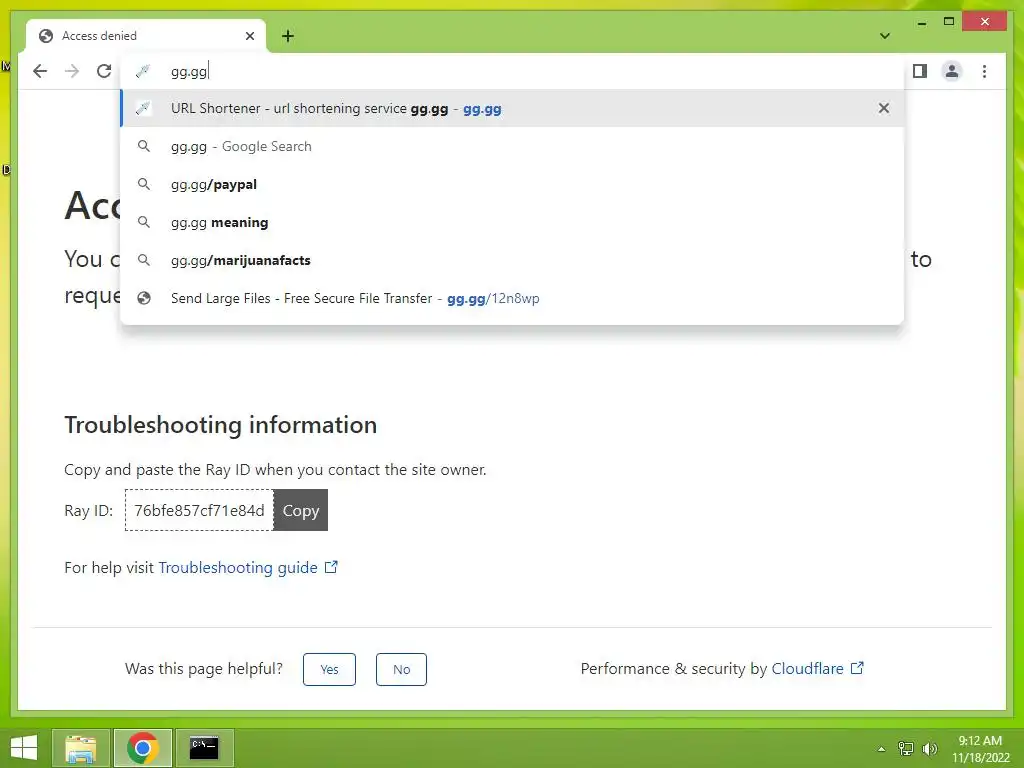The width and height of the screenshot is (1024, 768).
Task: Answer No to page helpful
Action: click(401, 669)
